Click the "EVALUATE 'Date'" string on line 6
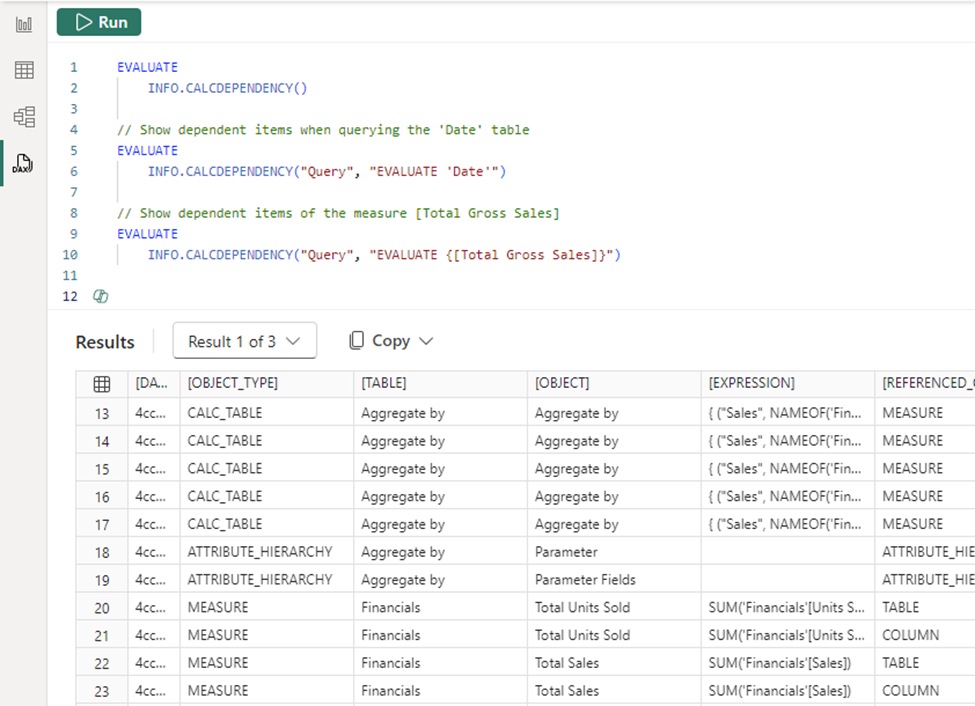The width and height of the screenshot is (975, 706). [x=434, y=171]
